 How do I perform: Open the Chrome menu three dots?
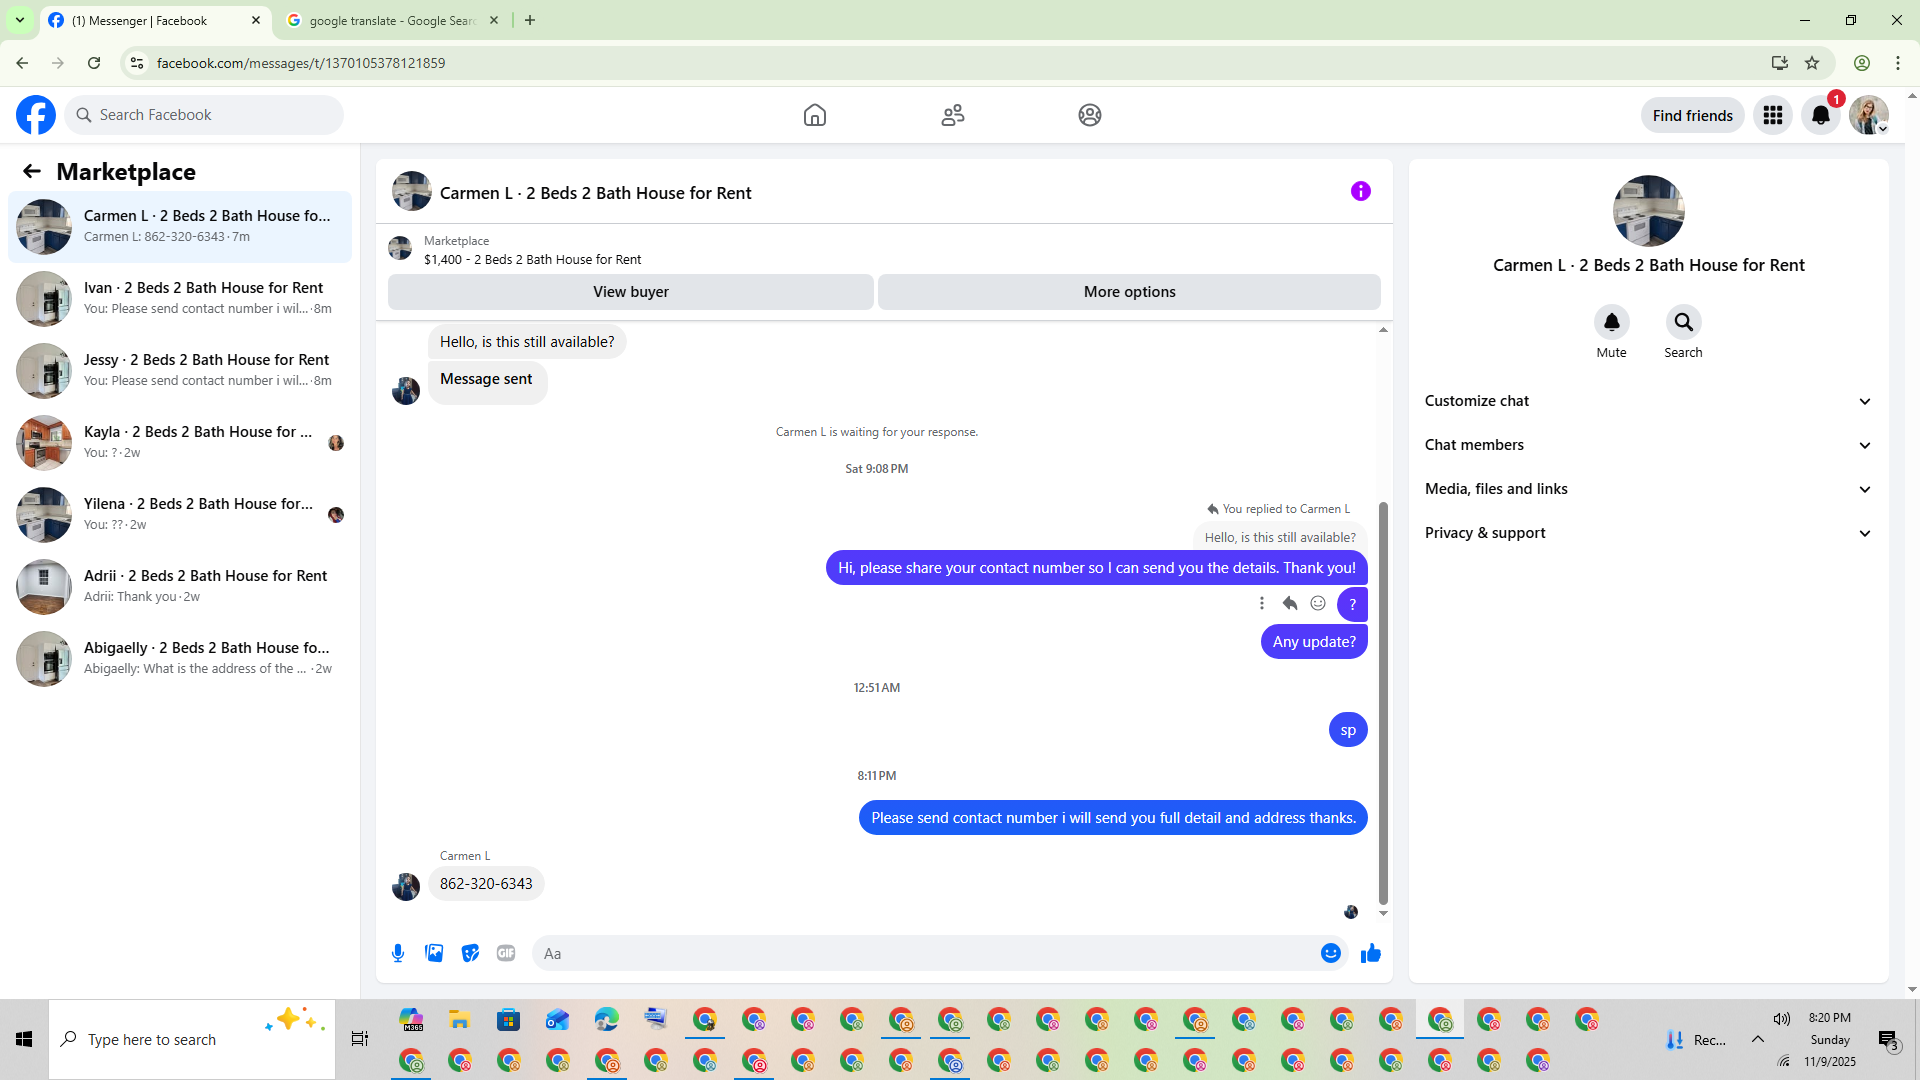tap(1898, 63)
